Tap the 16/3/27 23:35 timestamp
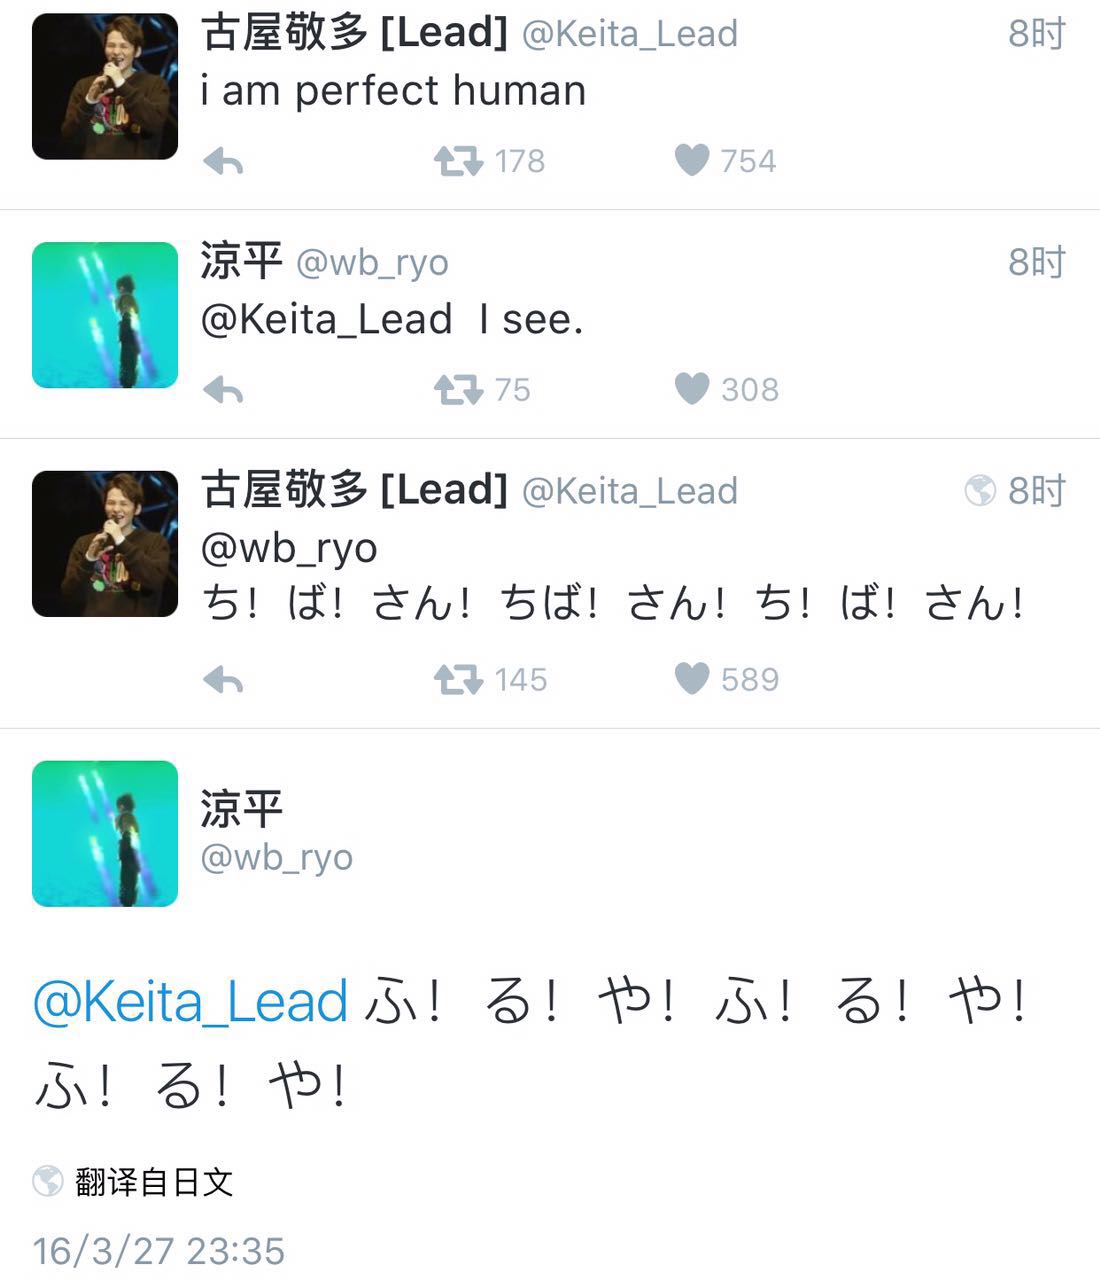The width and height of the screenshot is (1100, 1280). (159, 1251)
